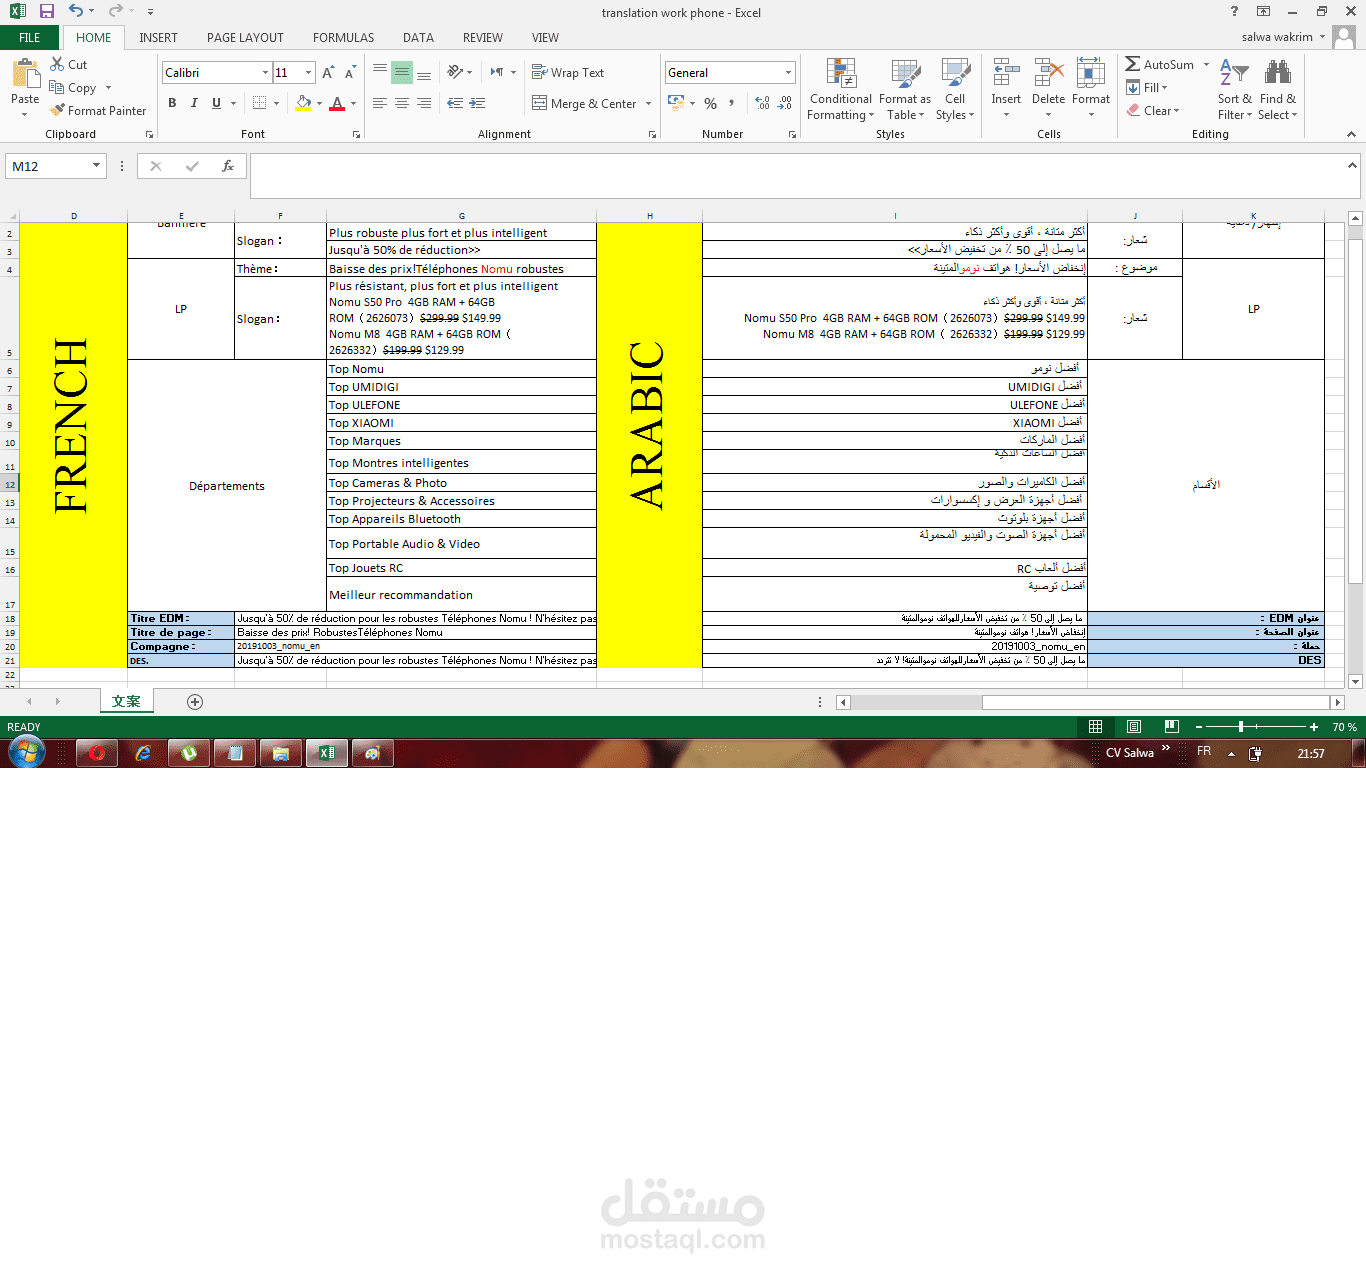Switch to the REVIEW tab
The height and width of the screenshot is (1280, 1366).
point(482,37)
